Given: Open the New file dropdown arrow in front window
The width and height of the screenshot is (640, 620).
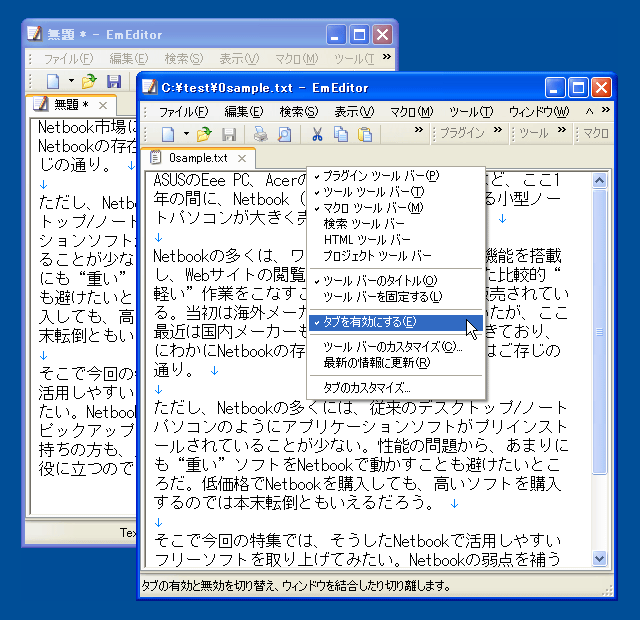Looking at the screenshot, I should (186, 133).
